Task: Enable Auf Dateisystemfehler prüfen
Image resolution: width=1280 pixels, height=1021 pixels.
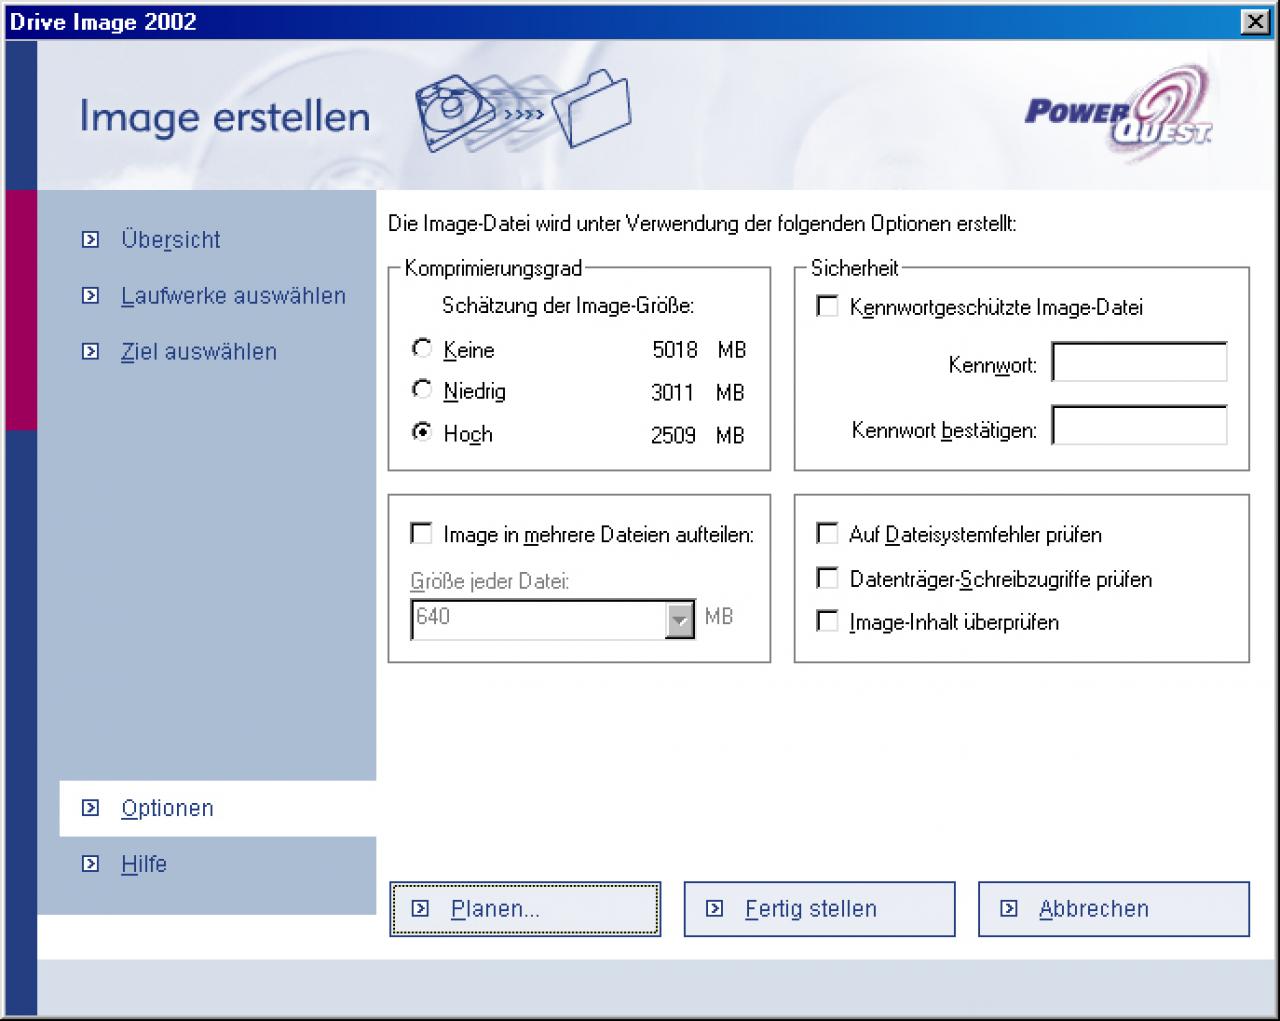Action: click(x=828, y=533)
